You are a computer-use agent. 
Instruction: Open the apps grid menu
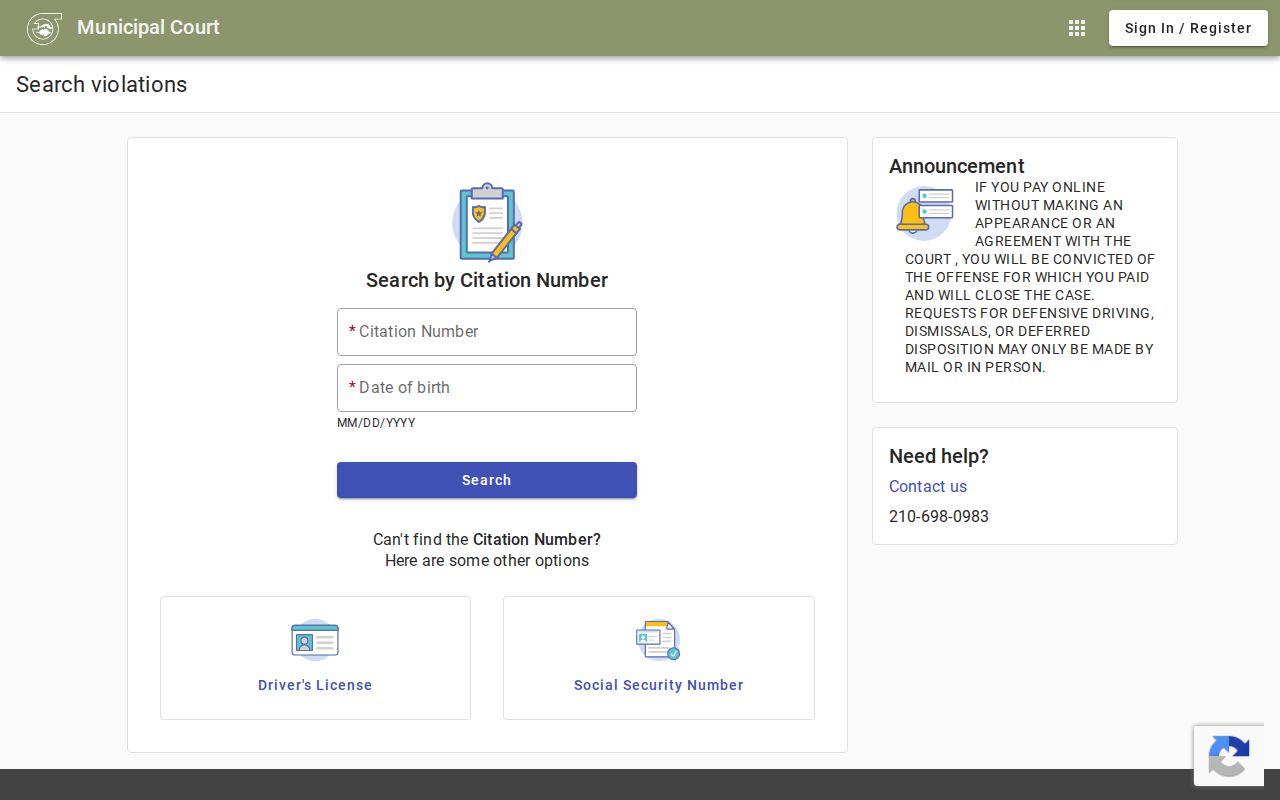(x=1077, y=28)
